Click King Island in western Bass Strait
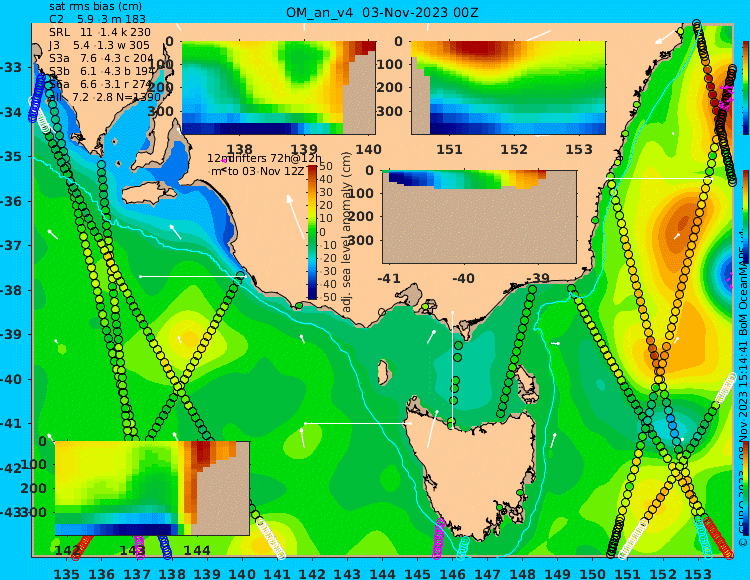Image resolution: width=750 pixels, height=580 pixels. pyautogui.click(x=383, y=372)
